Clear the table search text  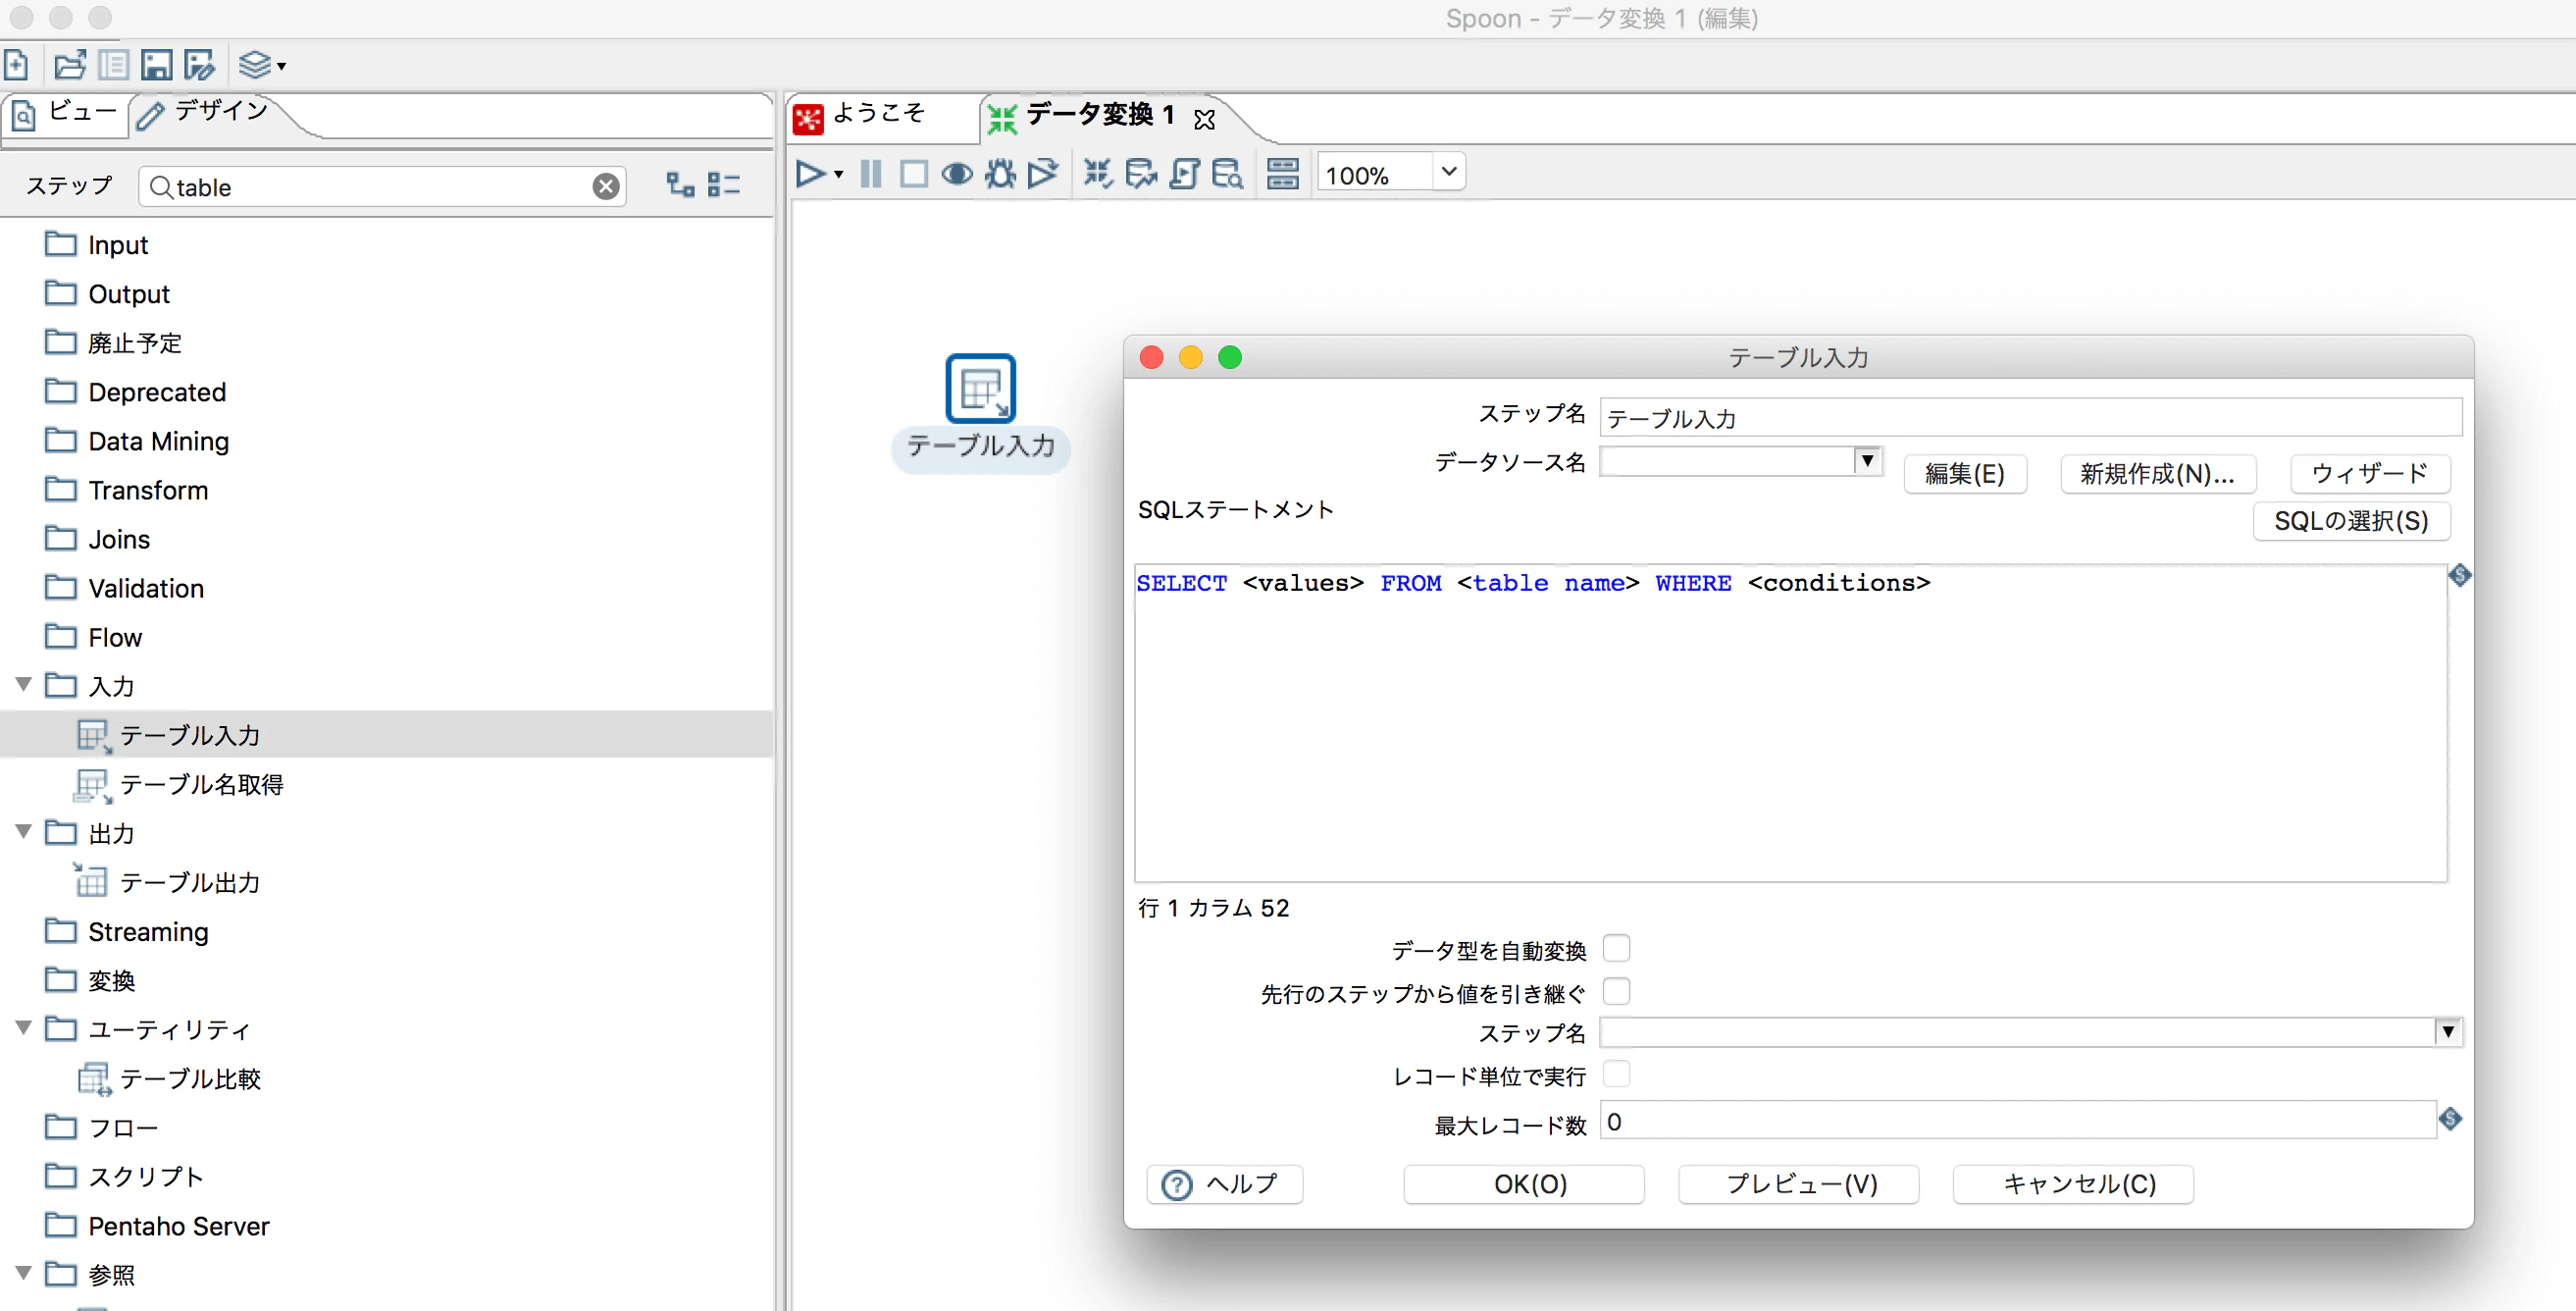[x=606, y=186]
